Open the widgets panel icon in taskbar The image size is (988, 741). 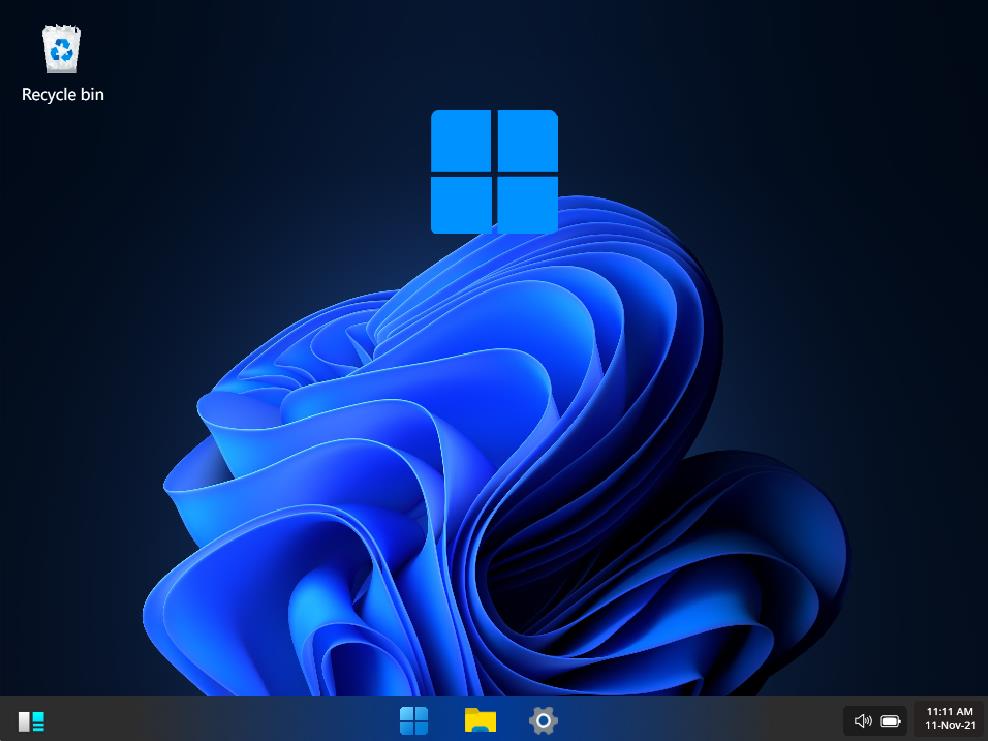coord(32,721)
